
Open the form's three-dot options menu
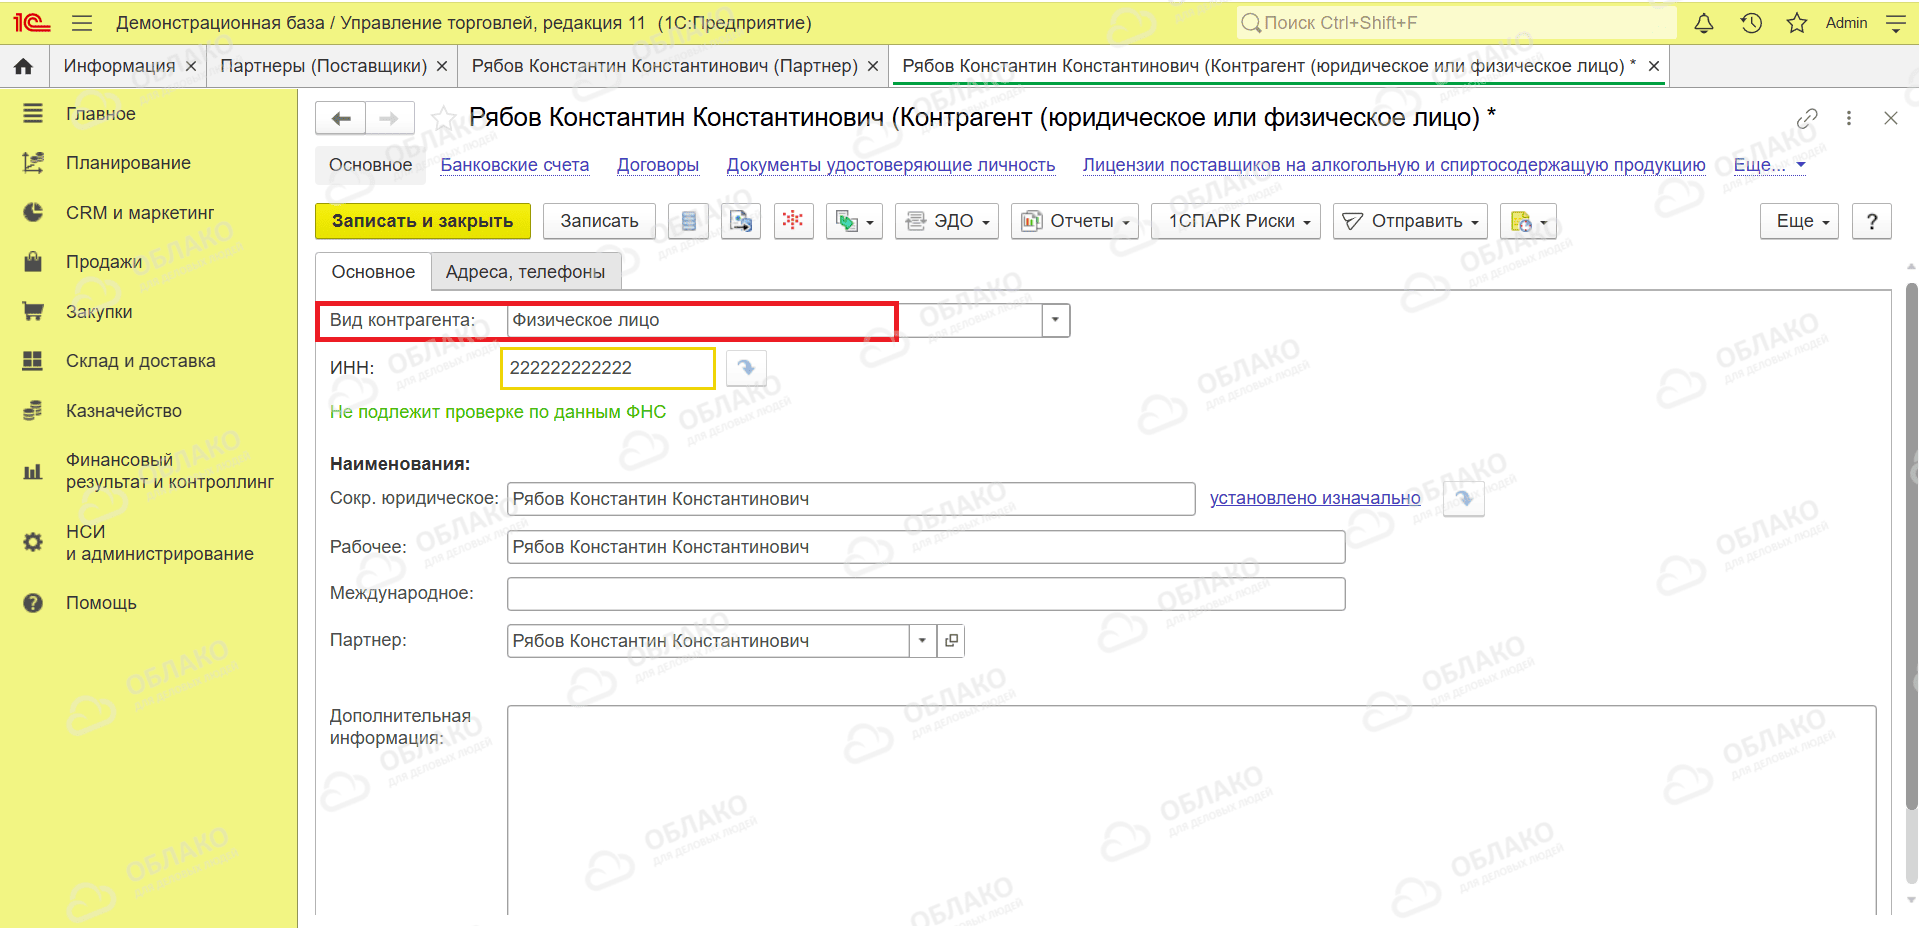tap(1849, 118)
